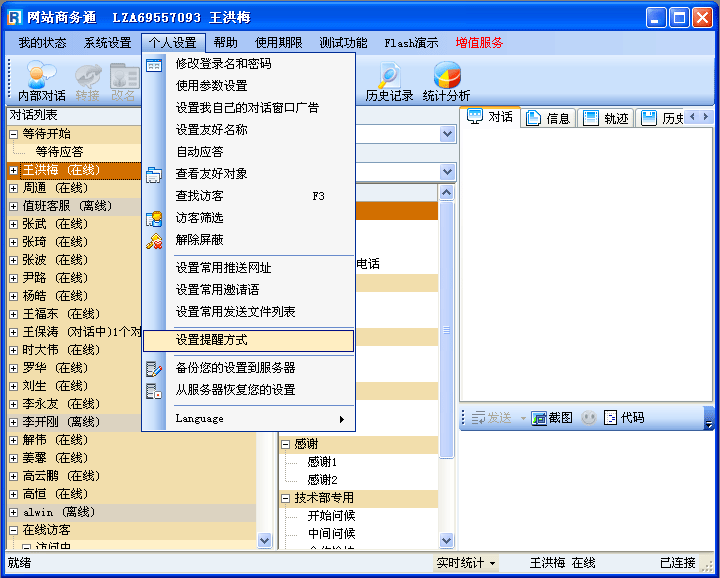This screenshot has height=578, width=720.
Task: Switch to the 轨迹 tab
Action: 606,118
